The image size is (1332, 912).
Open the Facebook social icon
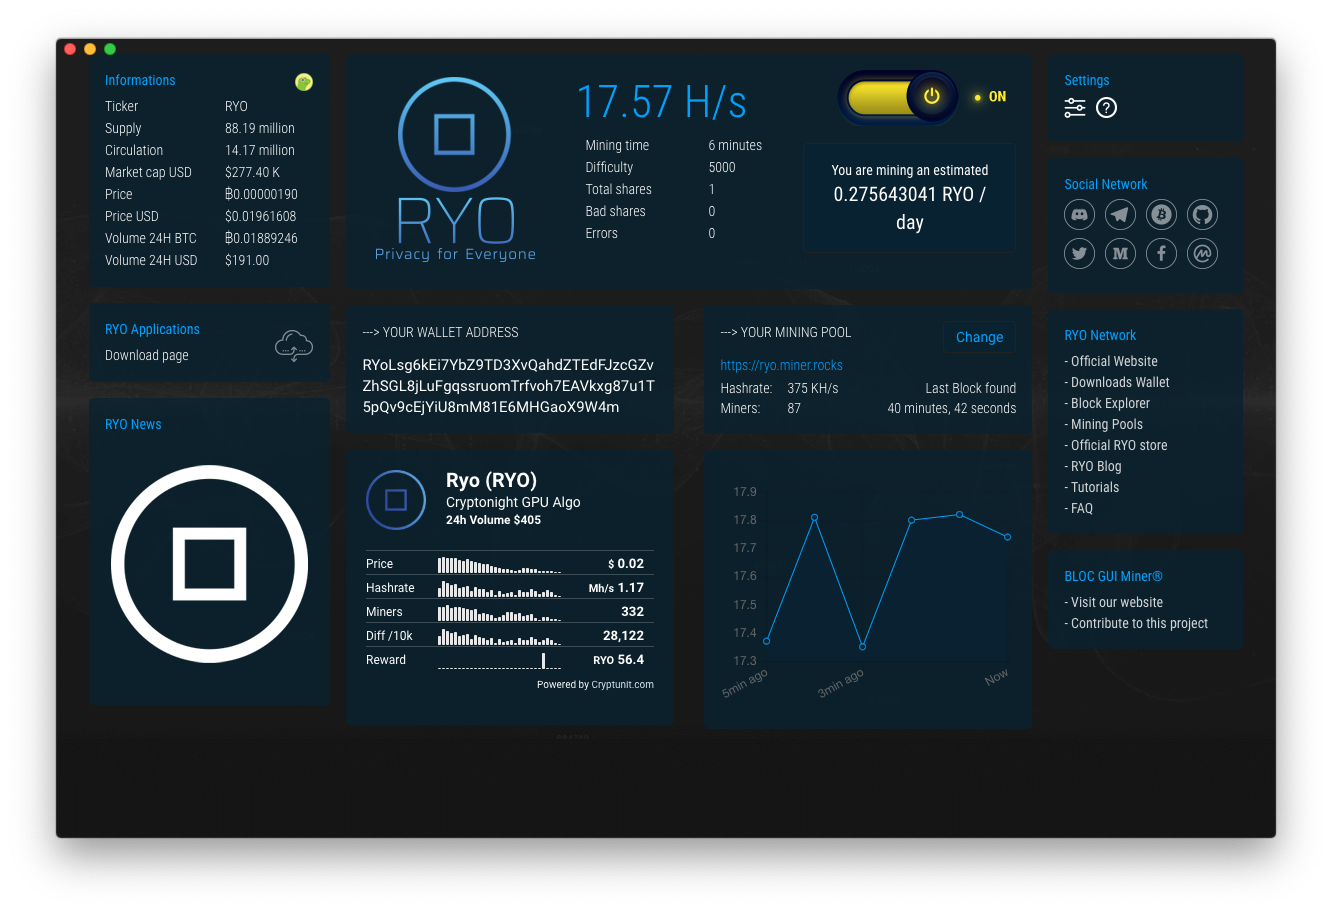pyautogui.click(x=1161, y=254)
